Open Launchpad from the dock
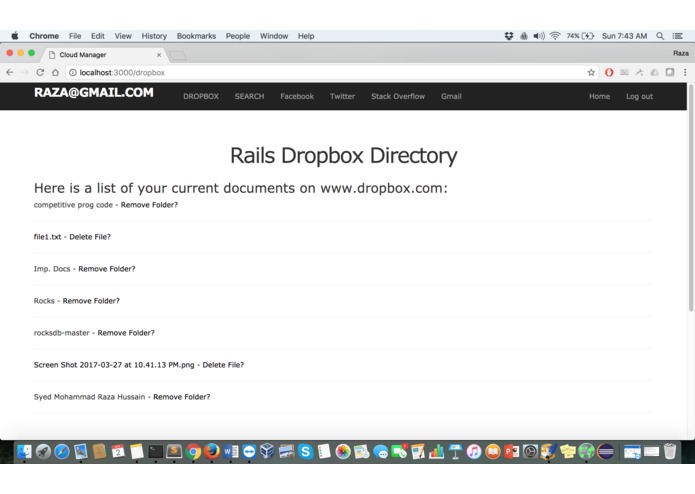695x494 pixels. [x=43, y=451]
